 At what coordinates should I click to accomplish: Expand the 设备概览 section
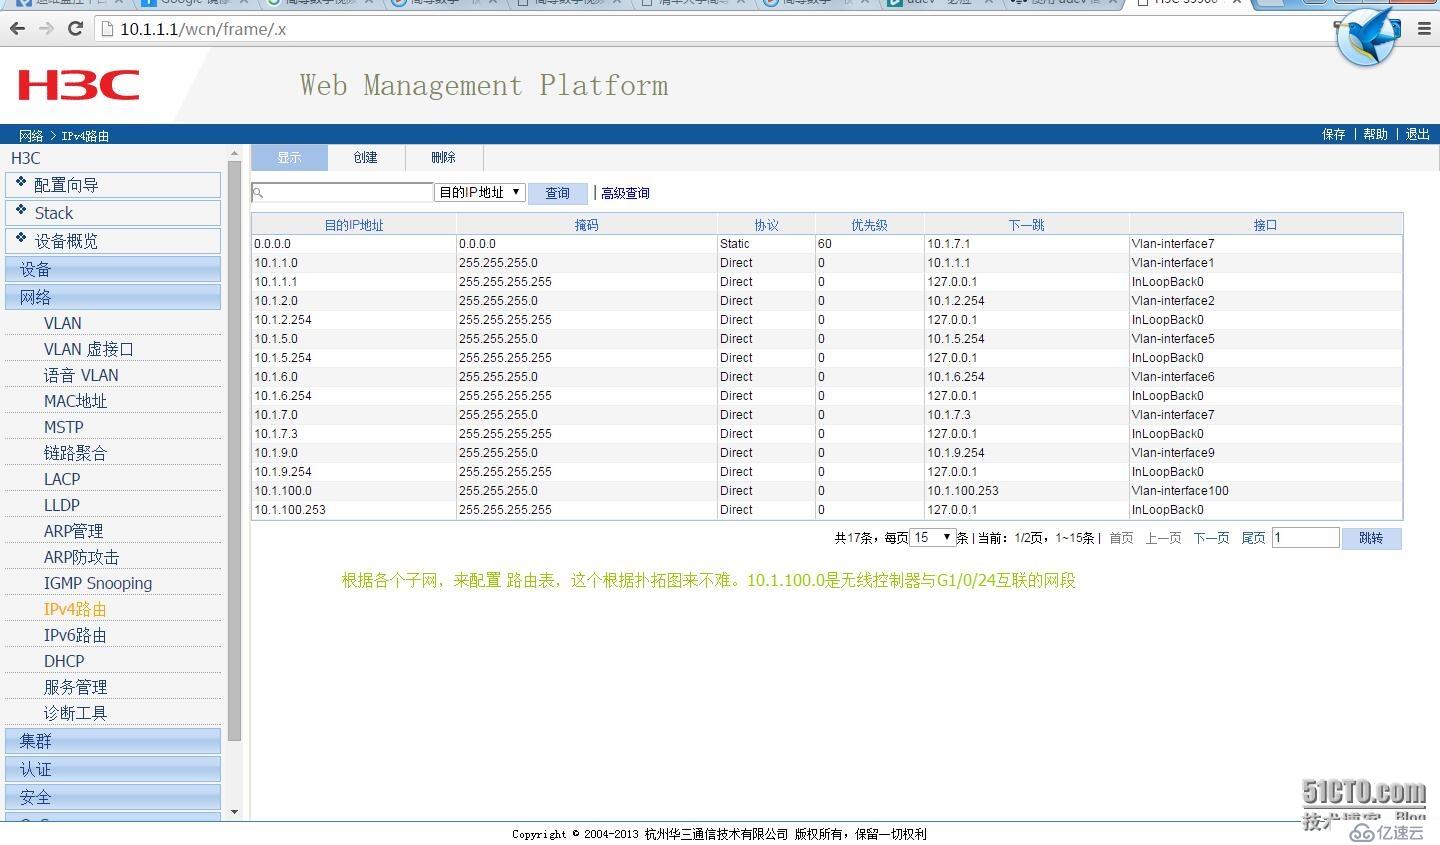click(113, 241)
